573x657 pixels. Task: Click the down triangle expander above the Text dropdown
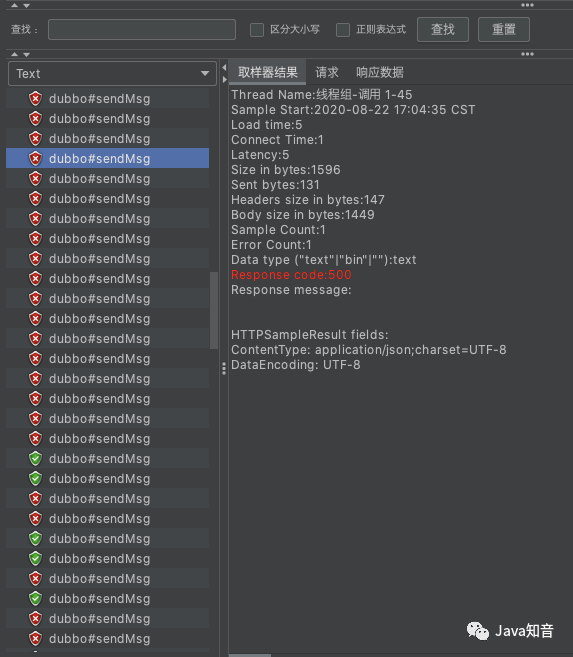click(x=26, y=54)
